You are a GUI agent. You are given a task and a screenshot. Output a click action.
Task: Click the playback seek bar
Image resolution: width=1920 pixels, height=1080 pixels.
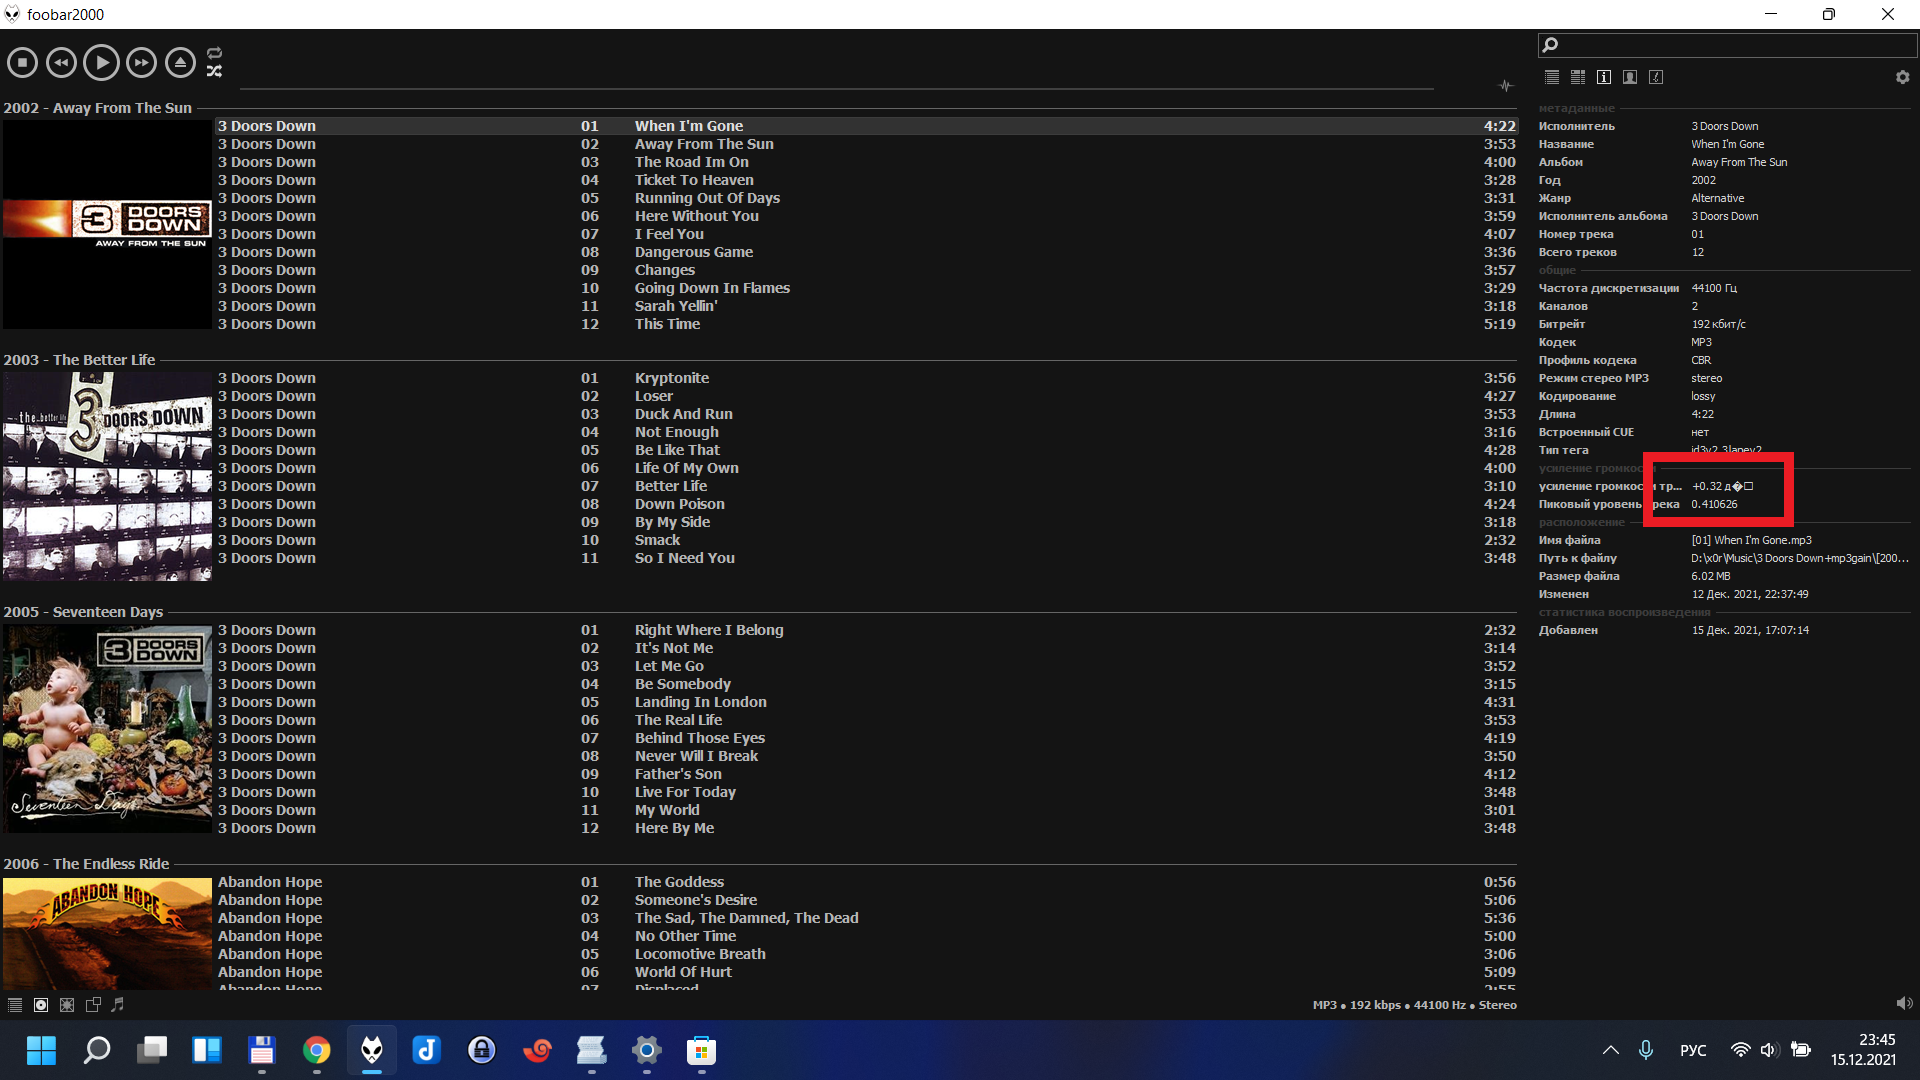pyautogui.click(x=836, y=88)
